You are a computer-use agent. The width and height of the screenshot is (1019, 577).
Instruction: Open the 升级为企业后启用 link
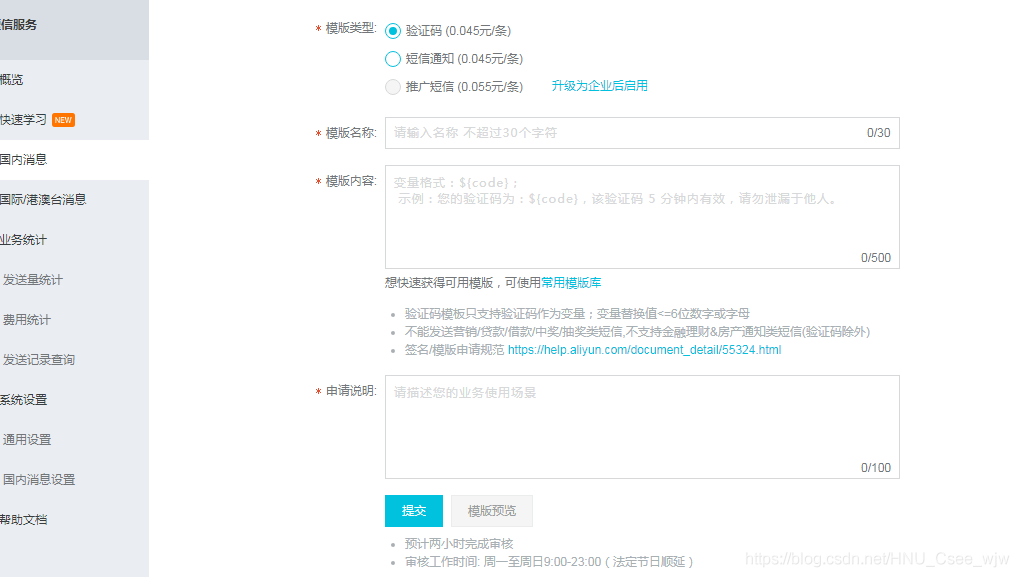[x=599, y=86]
